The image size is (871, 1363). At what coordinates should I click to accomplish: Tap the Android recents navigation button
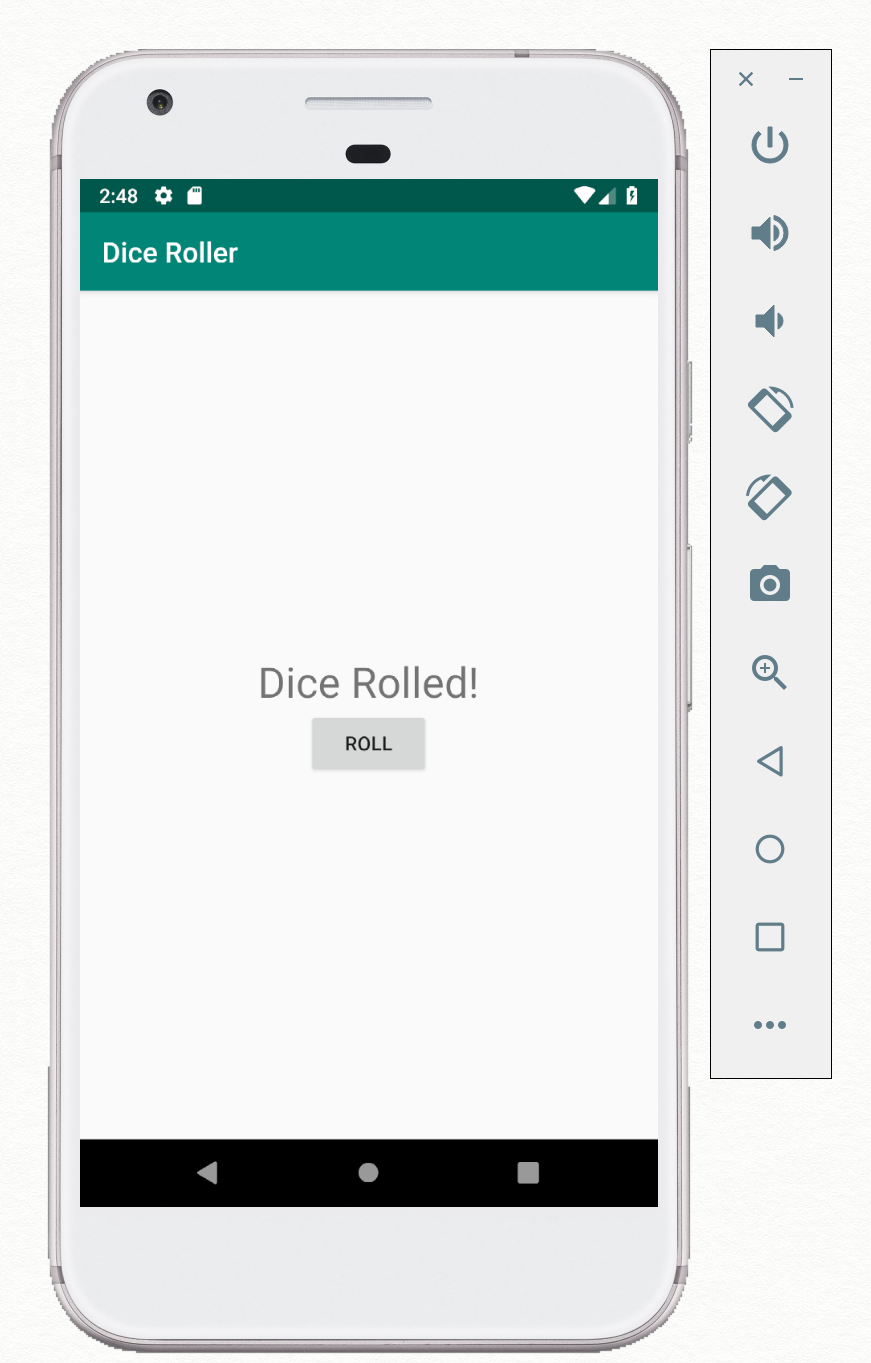pyautogui.click(x=528, y=1172)
